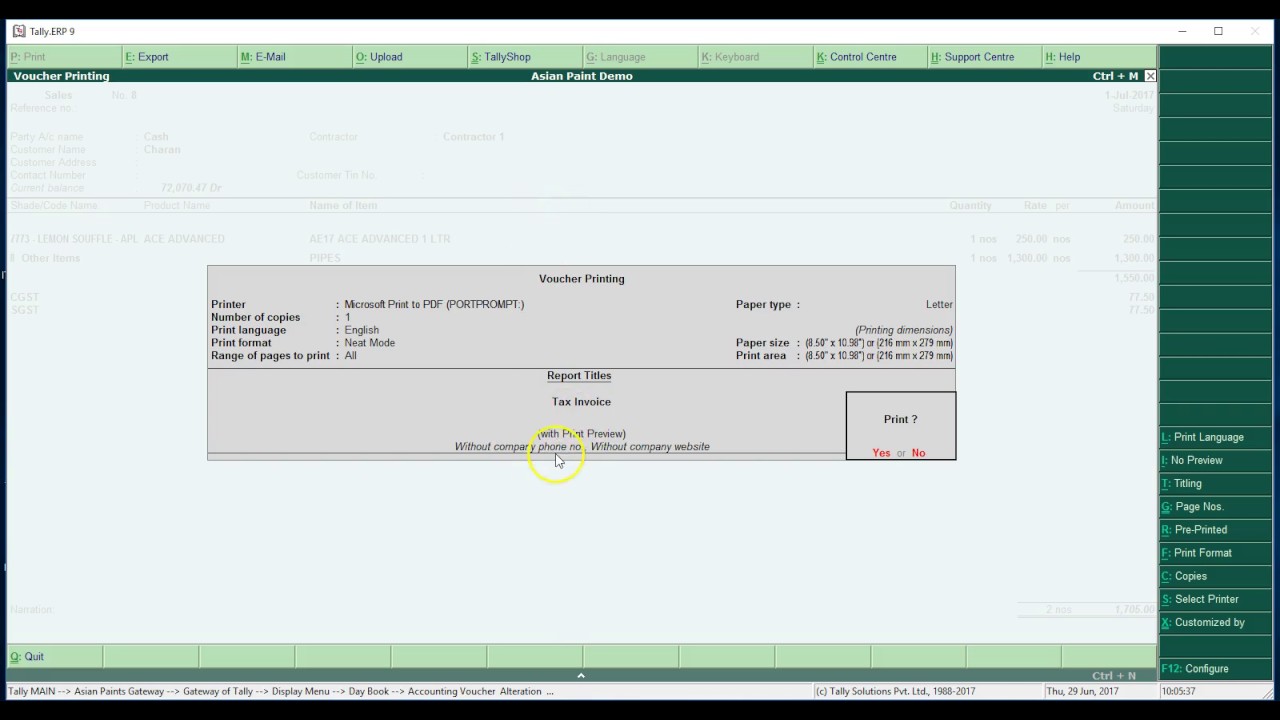Close Voucher Printing with the X box
Viewport: 1280px width, 720px height.
(x=1150, y=76)
